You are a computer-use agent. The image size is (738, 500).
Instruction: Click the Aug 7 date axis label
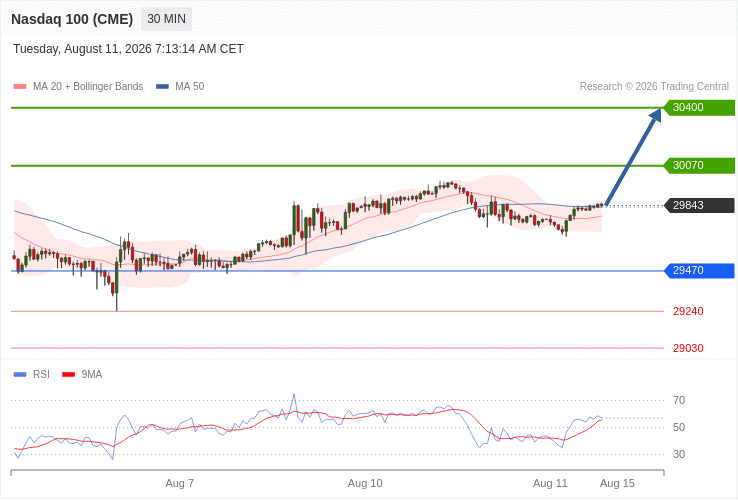[x=180, y=484]
